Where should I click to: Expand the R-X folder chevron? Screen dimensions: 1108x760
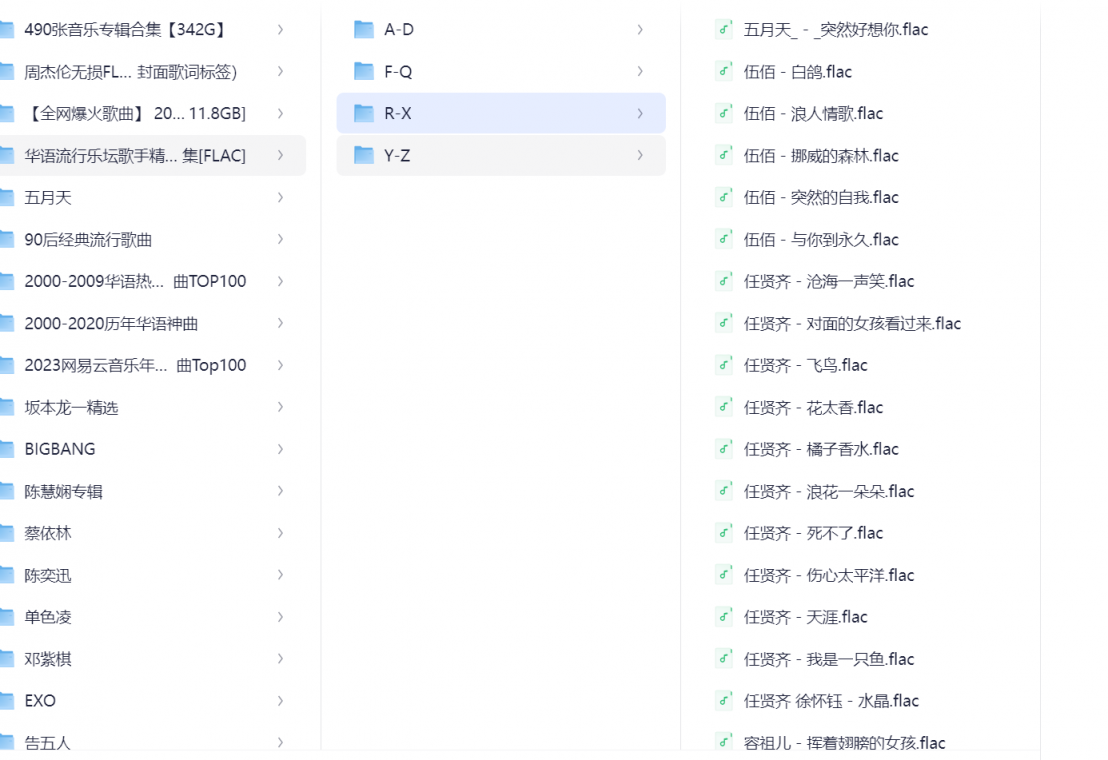pos(640,114)
